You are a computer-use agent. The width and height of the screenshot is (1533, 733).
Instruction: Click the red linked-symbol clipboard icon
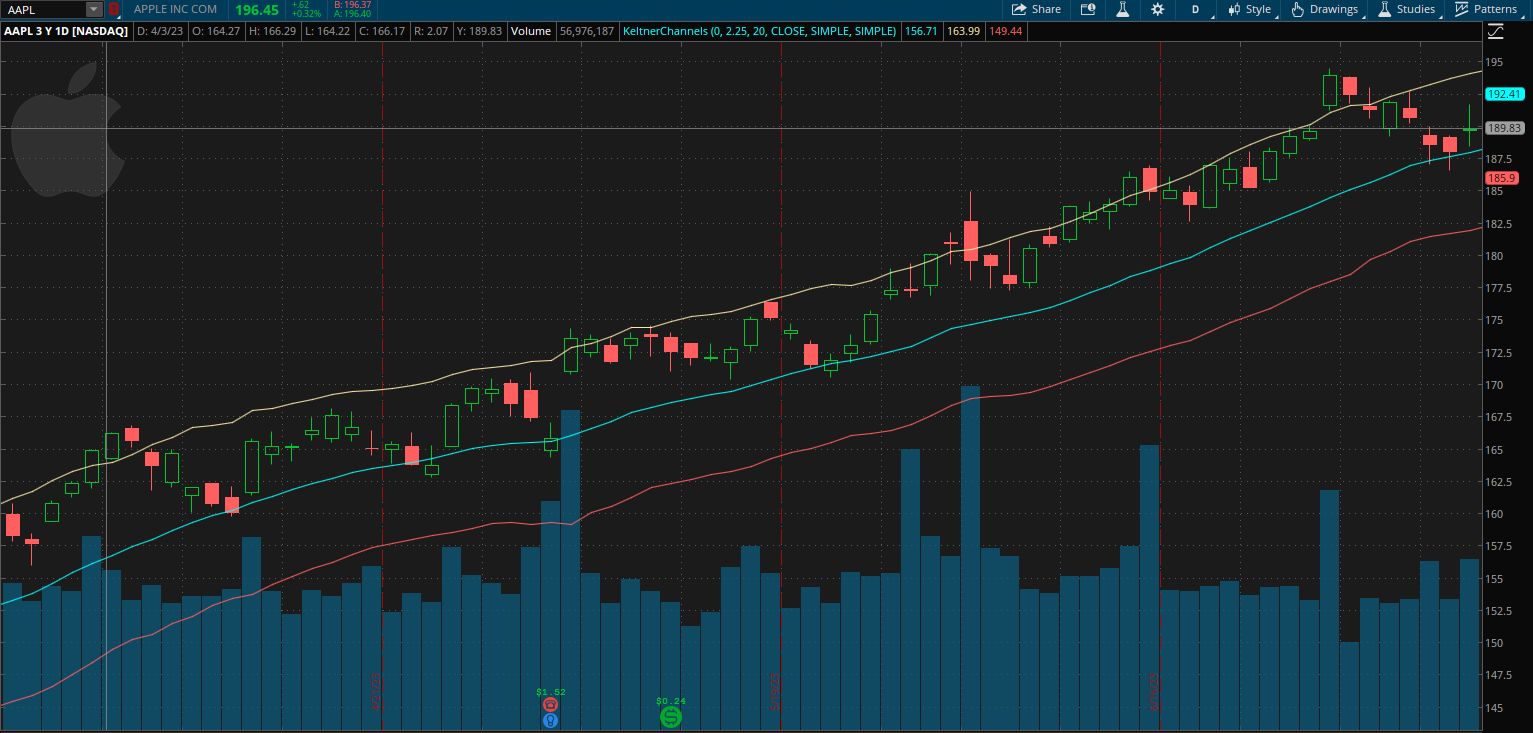click(114, 9)
